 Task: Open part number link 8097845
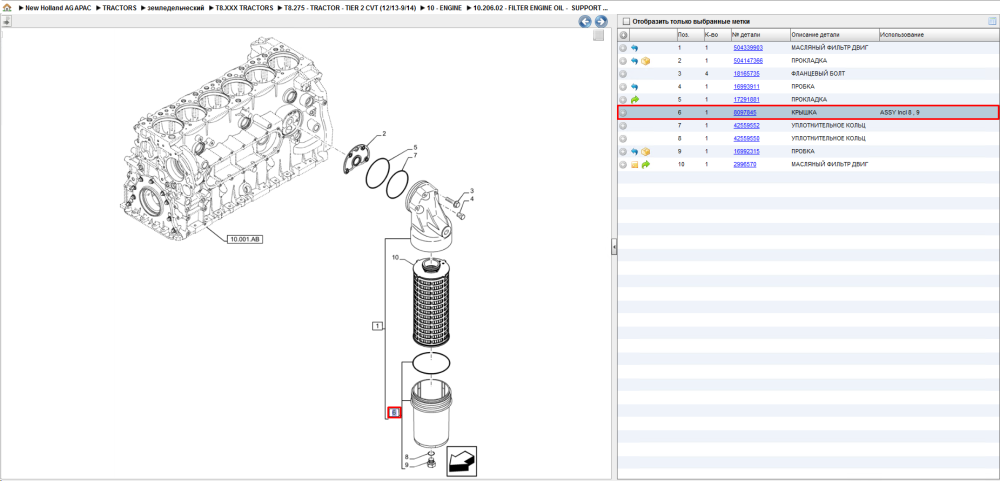click(x=745, y=113)
